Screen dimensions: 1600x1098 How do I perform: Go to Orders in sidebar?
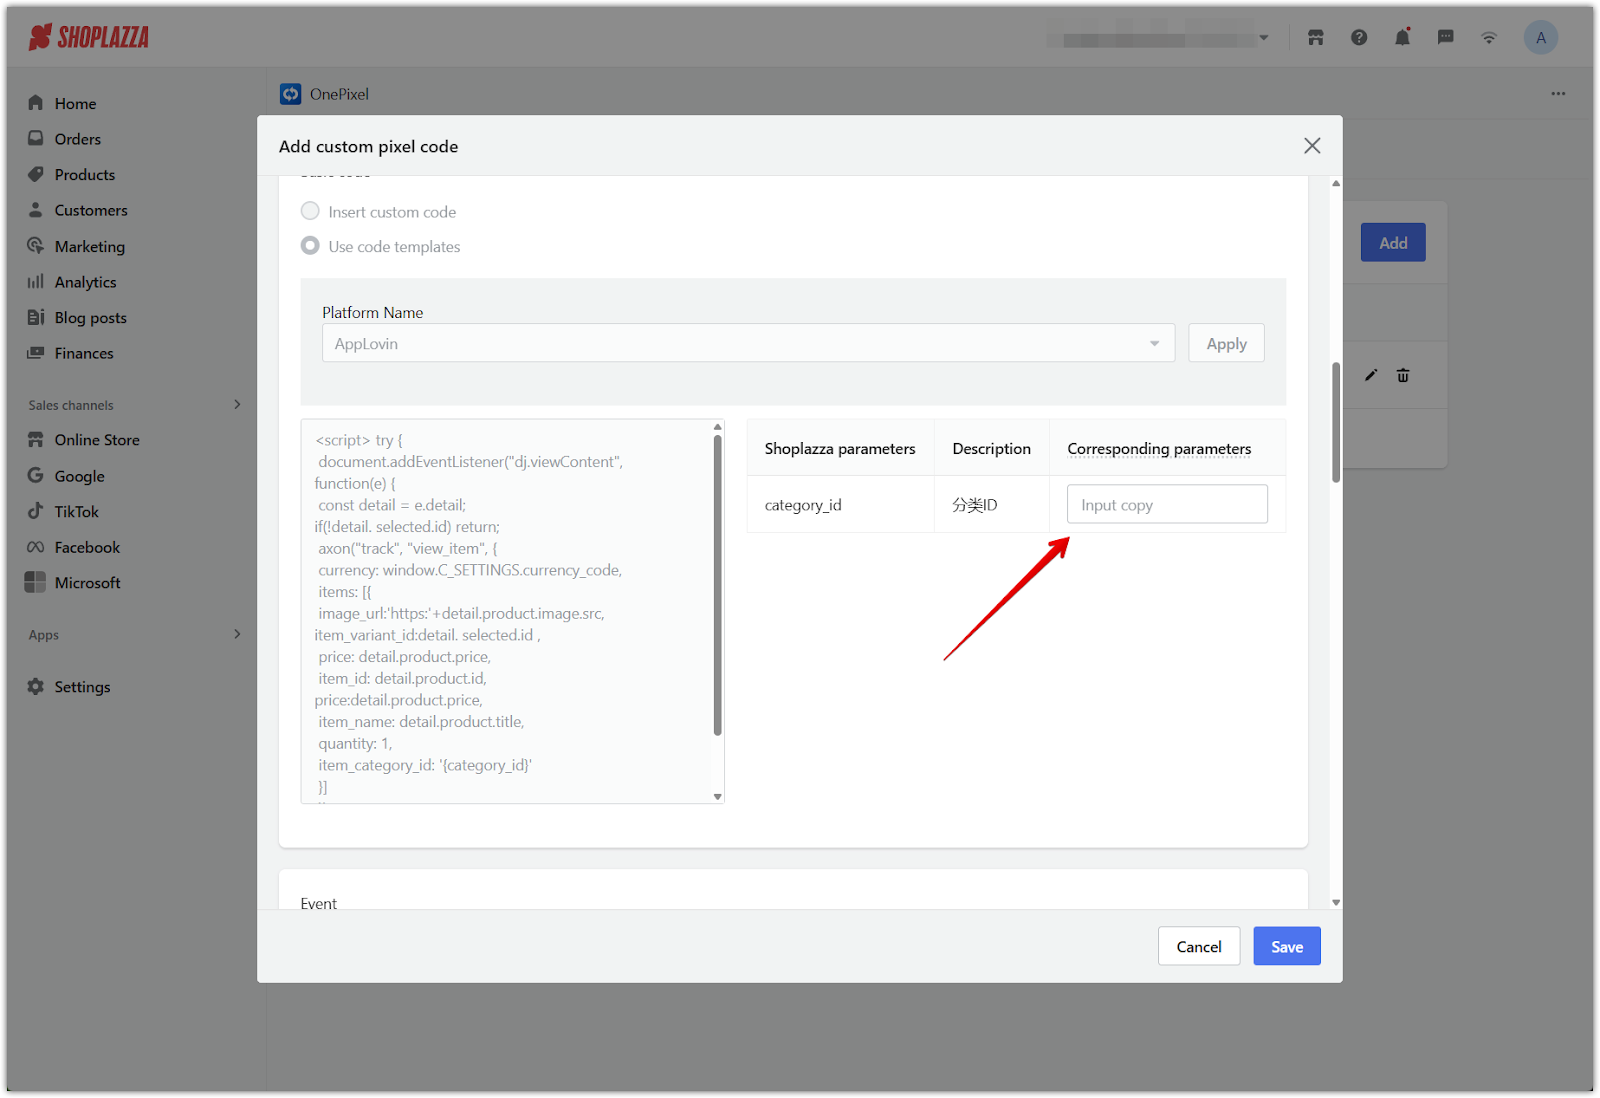(77, 139)
